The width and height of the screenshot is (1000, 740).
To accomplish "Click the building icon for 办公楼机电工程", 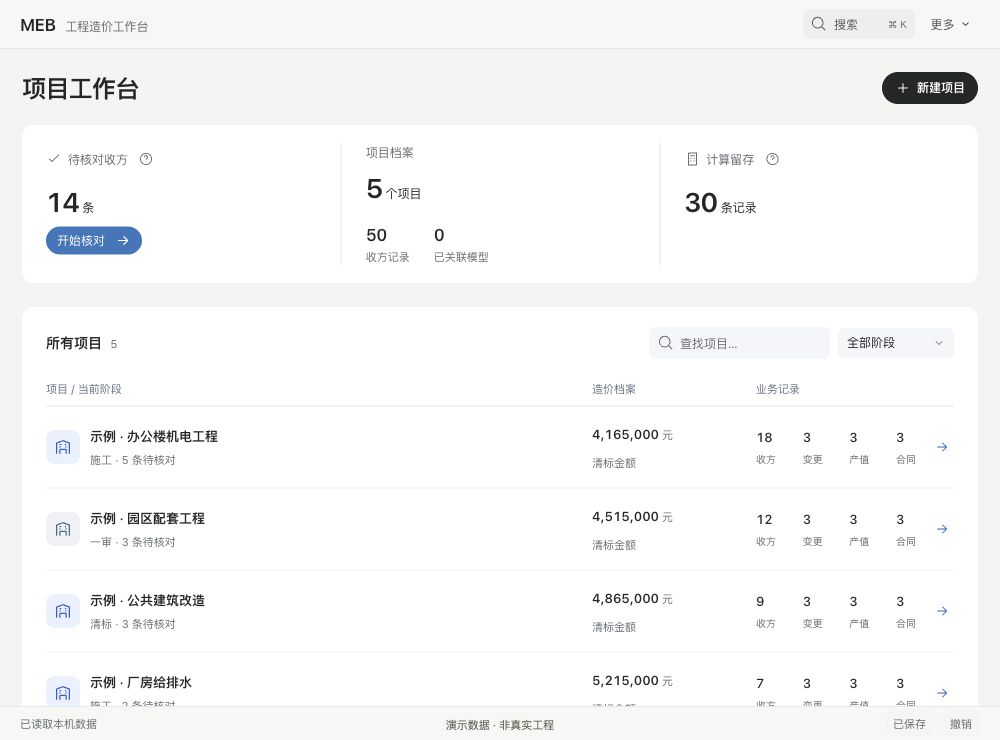I will pos(63,447).
